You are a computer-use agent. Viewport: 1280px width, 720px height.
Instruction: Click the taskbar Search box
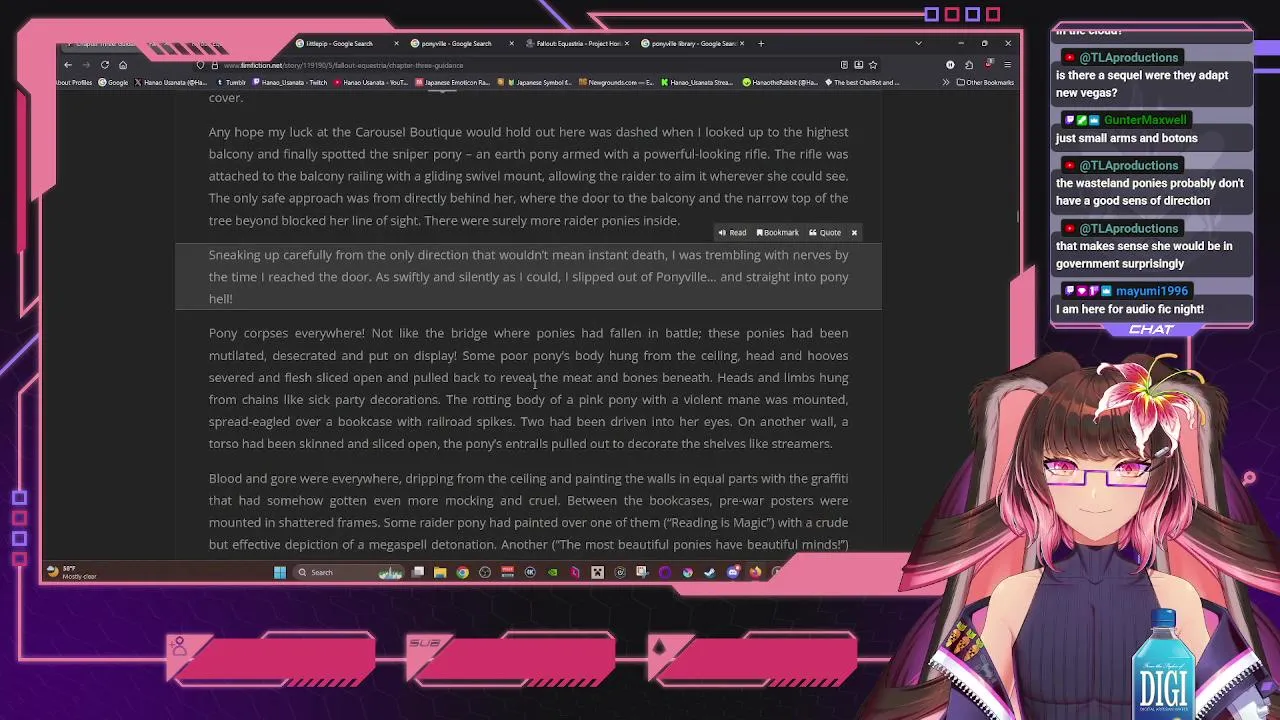[x=347, y=572]
